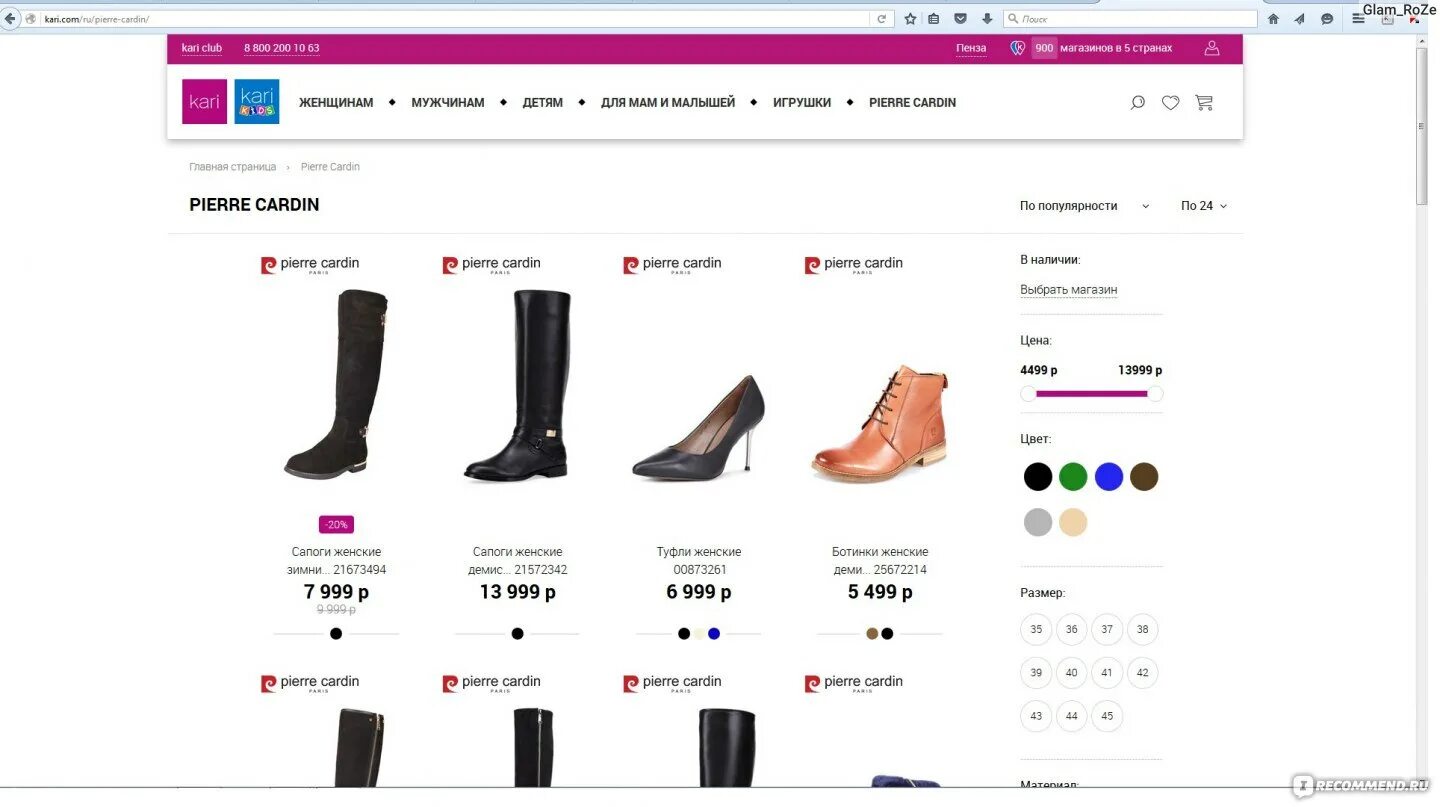This screenshot has width=1440, height=807.
Task: Select size 40 filter
Action: coord(1072,673)
